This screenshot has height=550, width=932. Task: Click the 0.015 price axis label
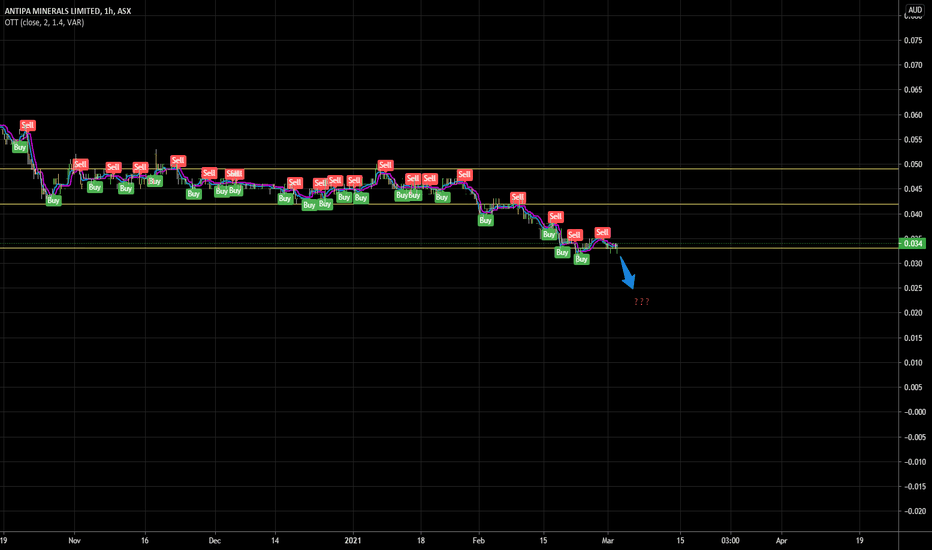pos(913,338)
